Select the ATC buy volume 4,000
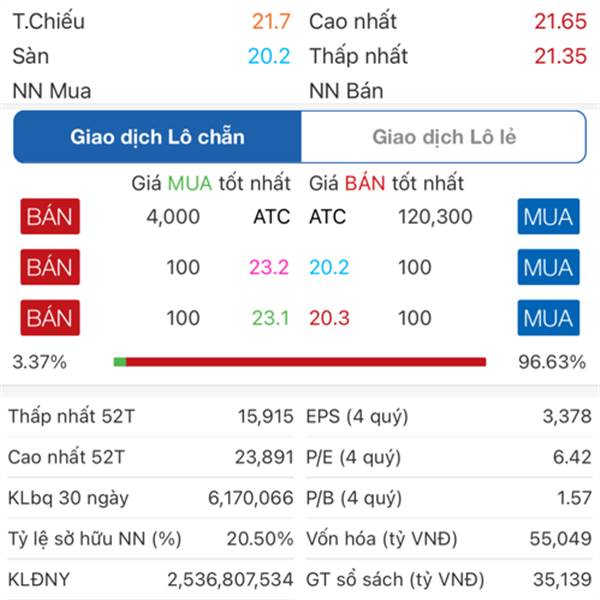 point(173,217)
